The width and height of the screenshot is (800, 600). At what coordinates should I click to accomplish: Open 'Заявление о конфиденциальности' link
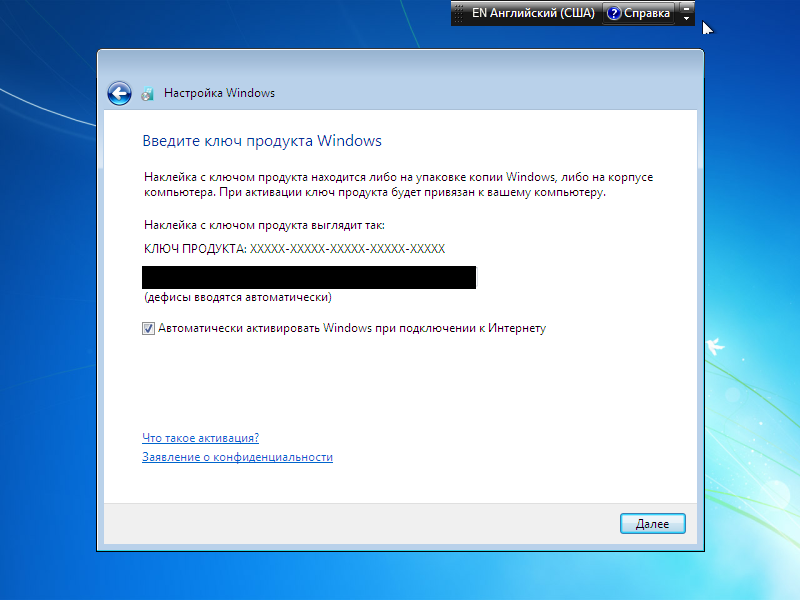pyautogui.click(x=237, y=457)
